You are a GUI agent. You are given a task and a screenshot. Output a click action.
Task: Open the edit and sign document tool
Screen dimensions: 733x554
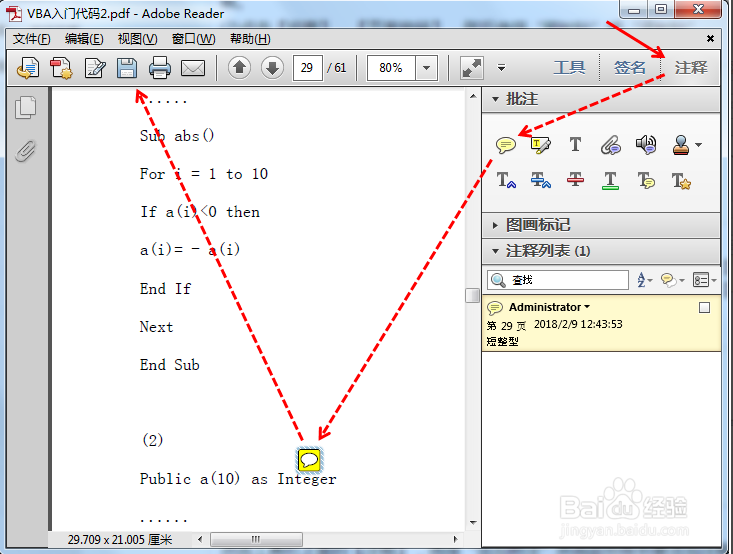[94, 68]
